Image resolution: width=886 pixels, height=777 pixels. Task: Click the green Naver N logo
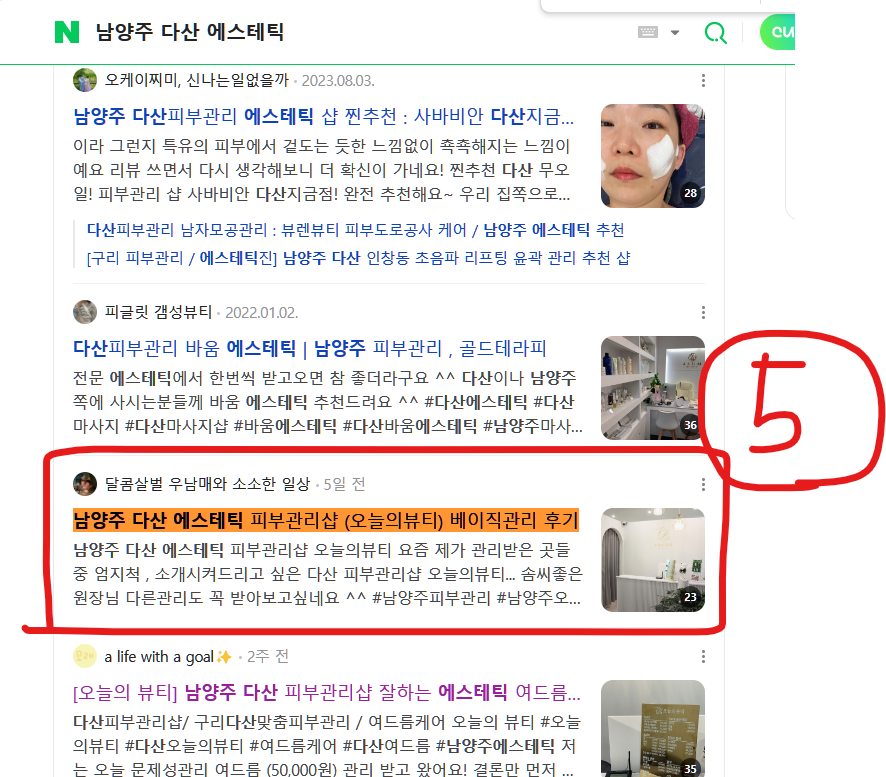pyautogui.click(x=67, y=32)
